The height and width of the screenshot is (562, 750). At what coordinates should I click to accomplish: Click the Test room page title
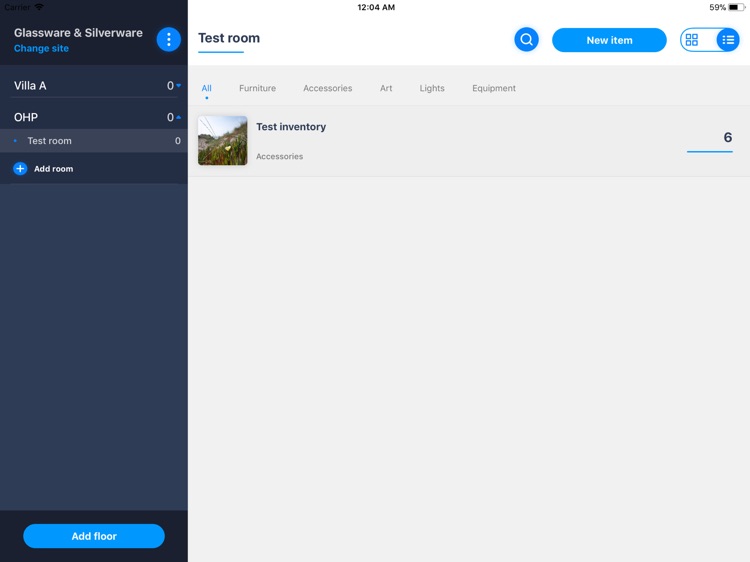click(x=229, y=38)
